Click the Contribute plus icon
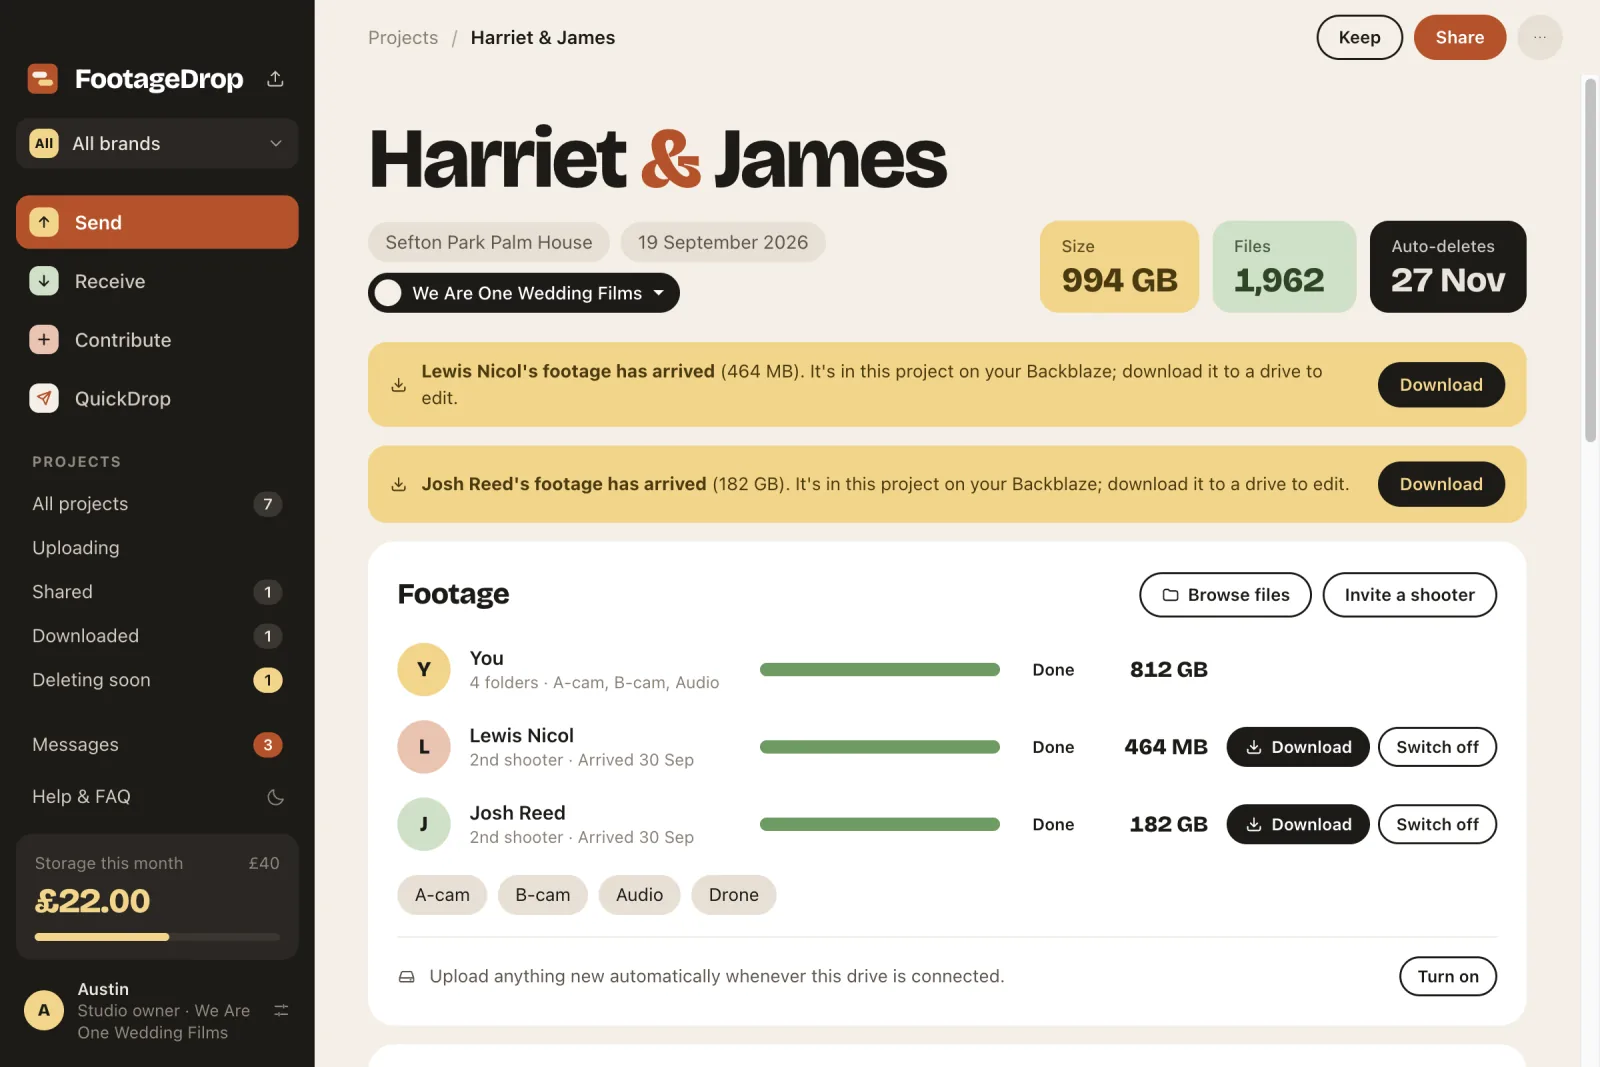Screen dimensions: 1600x1067 (44, 340)
